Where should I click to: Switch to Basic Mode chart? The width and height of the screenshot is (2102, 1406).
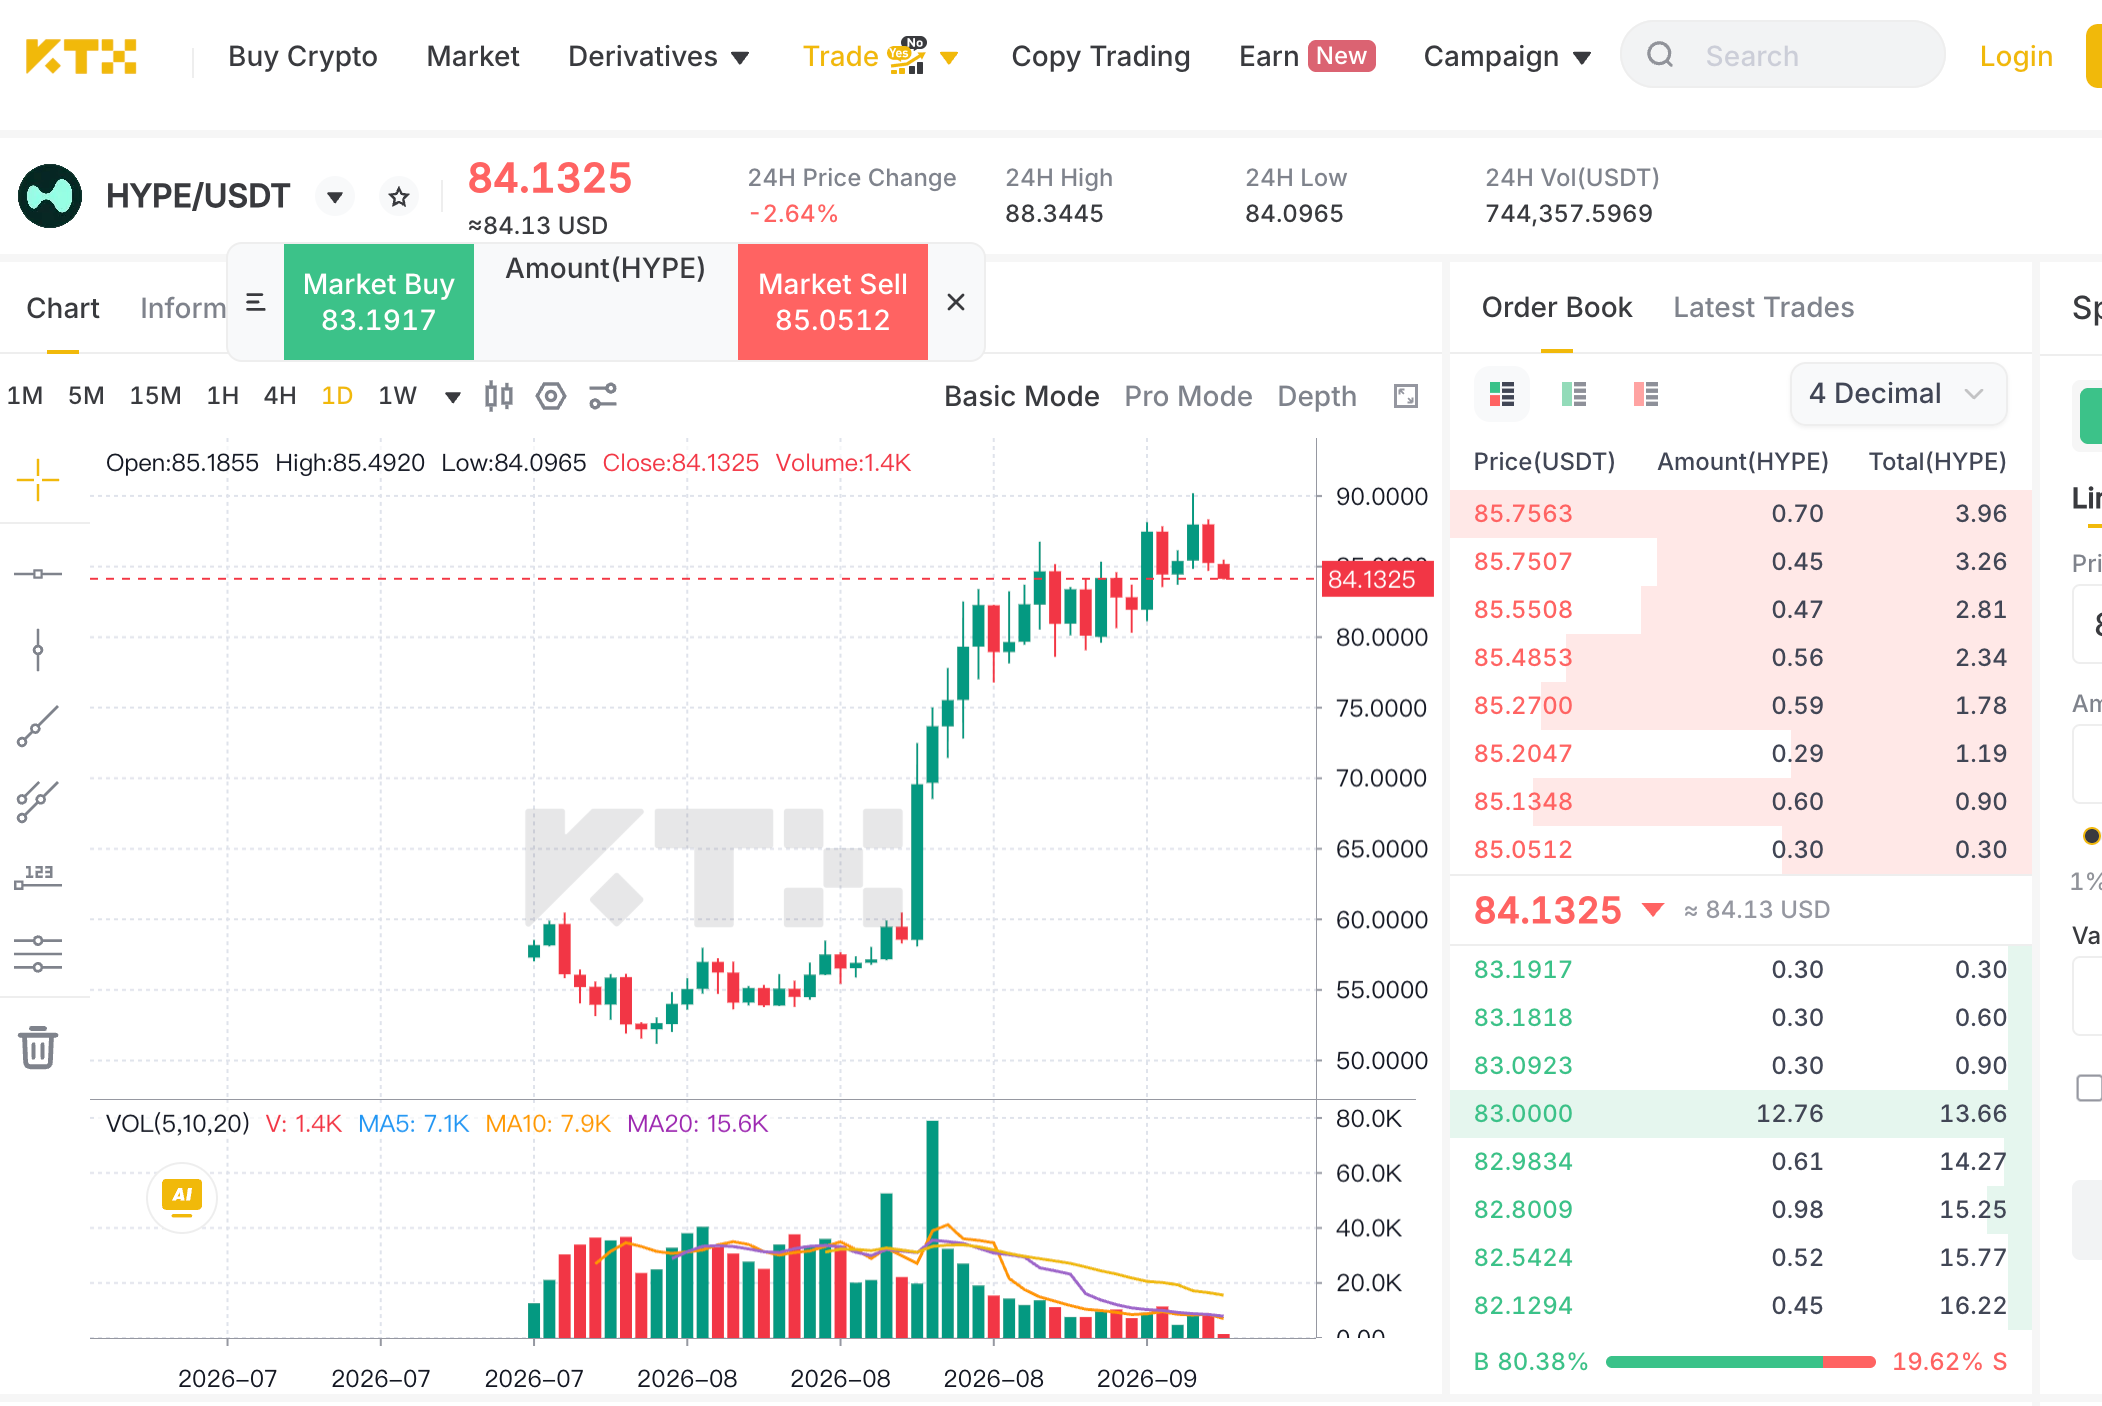pos(1021,396)
